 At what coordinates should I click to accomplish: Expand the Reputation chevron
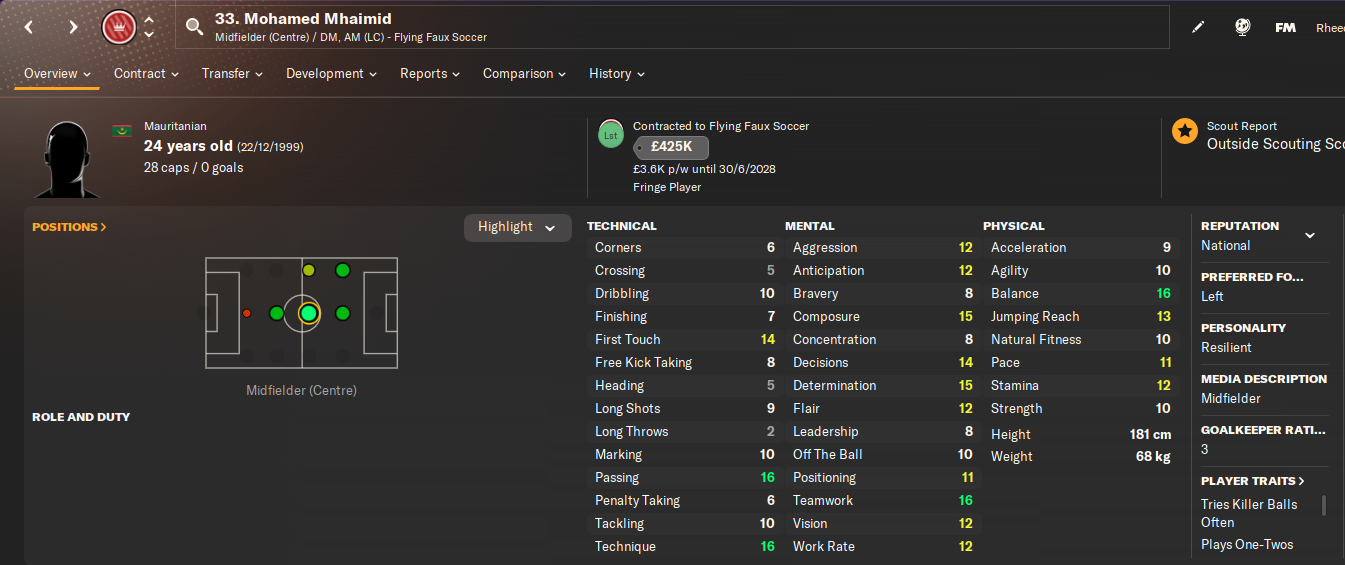[1310, 236]
